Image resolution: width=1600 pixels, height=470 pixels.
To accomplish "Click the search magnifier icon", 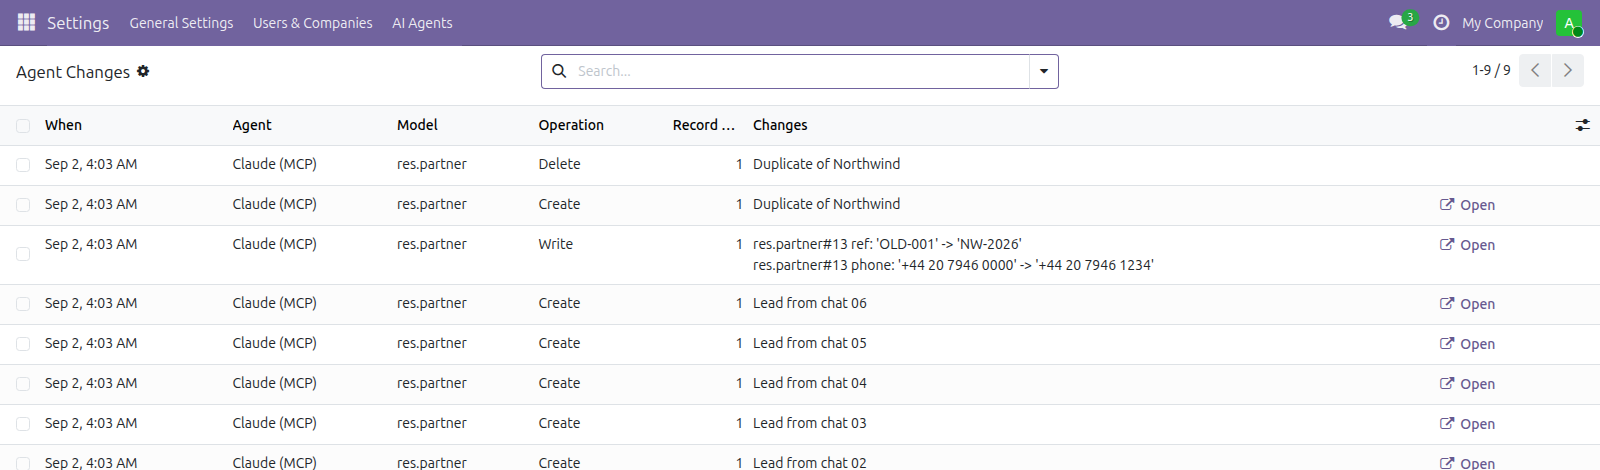I will pyautogui.click(x=559, y=71).
